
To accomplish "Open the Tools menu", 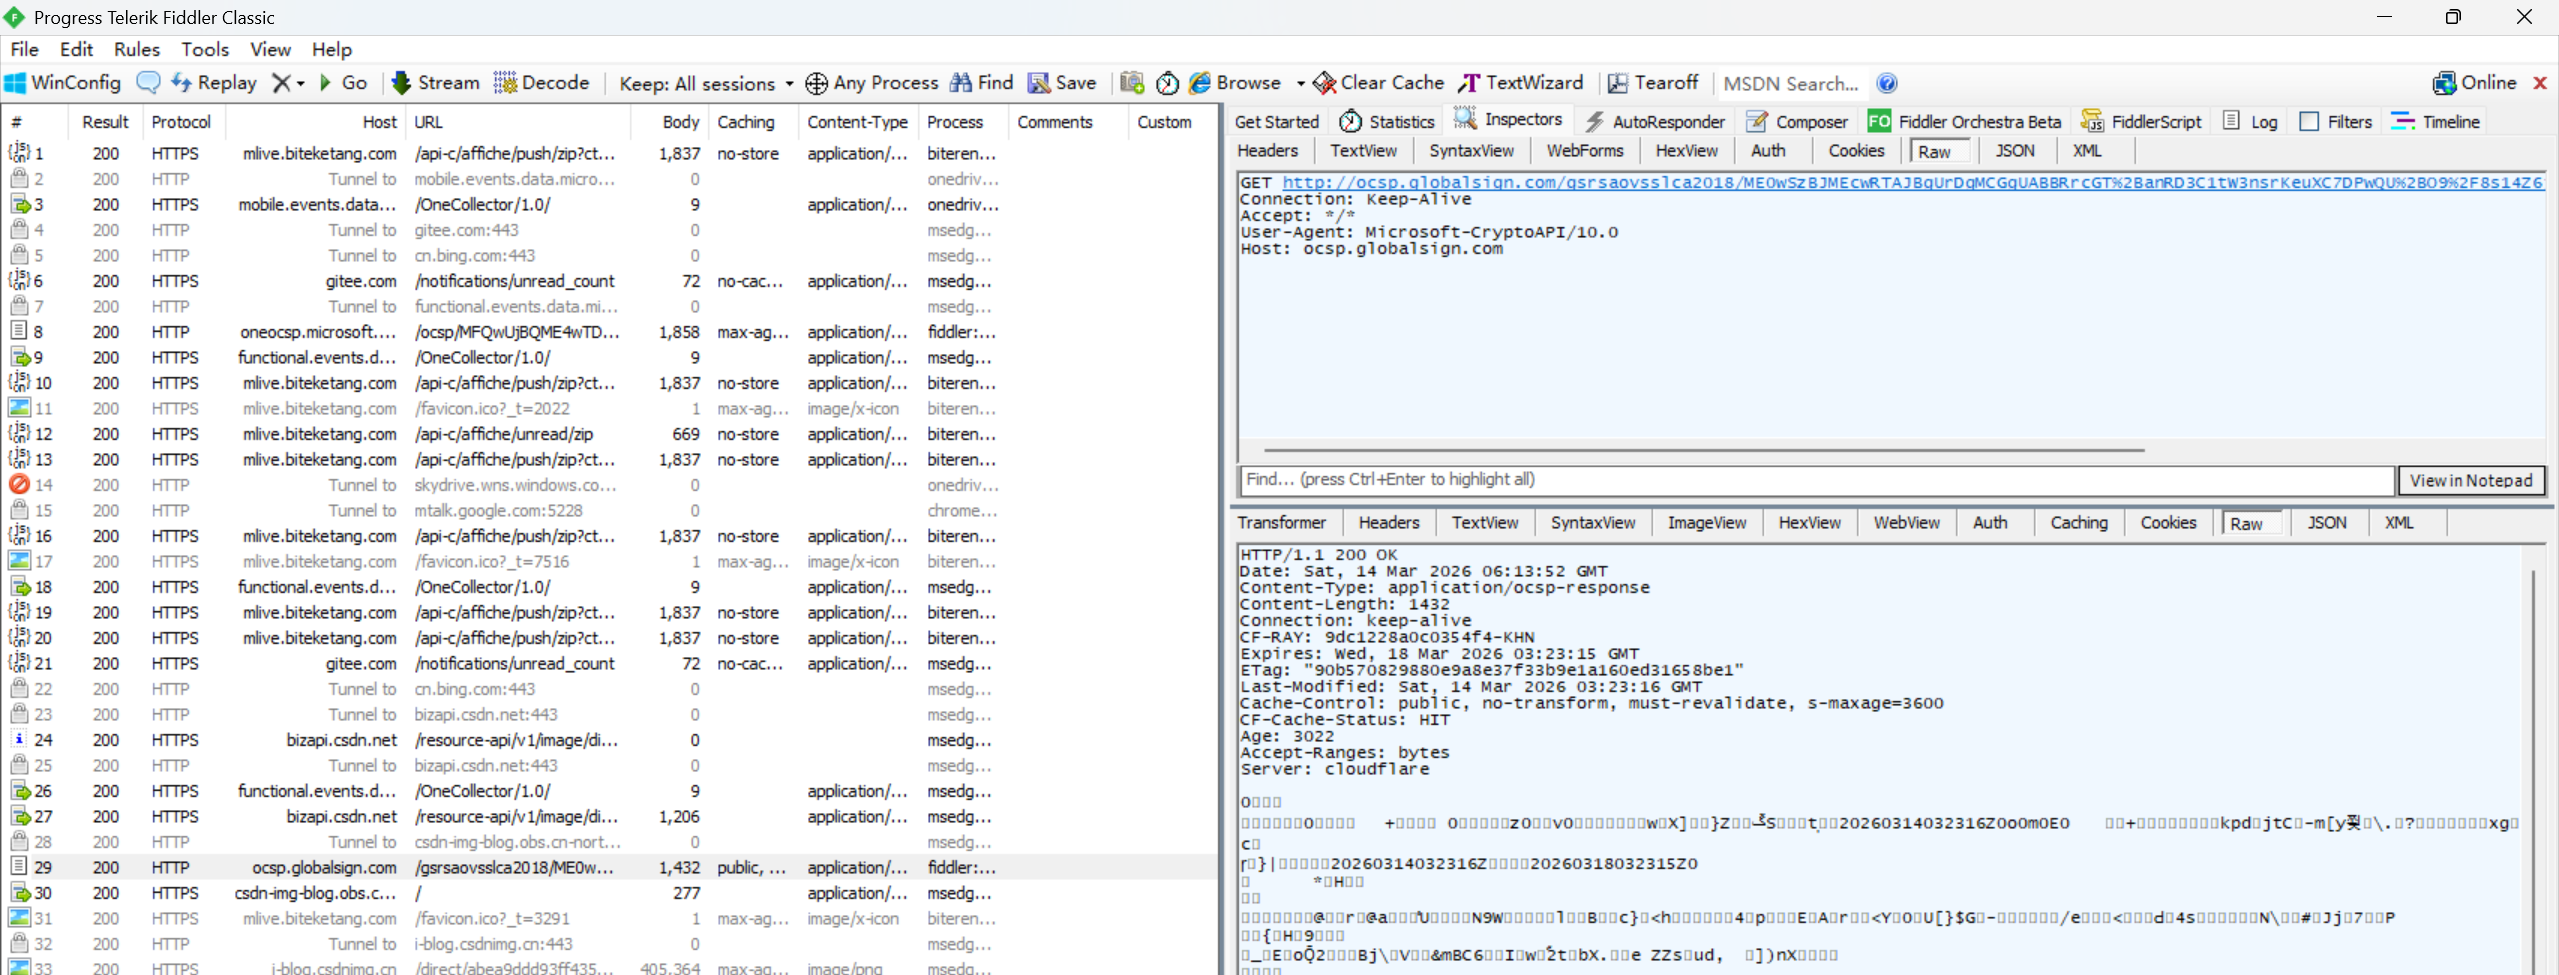I will [205, 49].
